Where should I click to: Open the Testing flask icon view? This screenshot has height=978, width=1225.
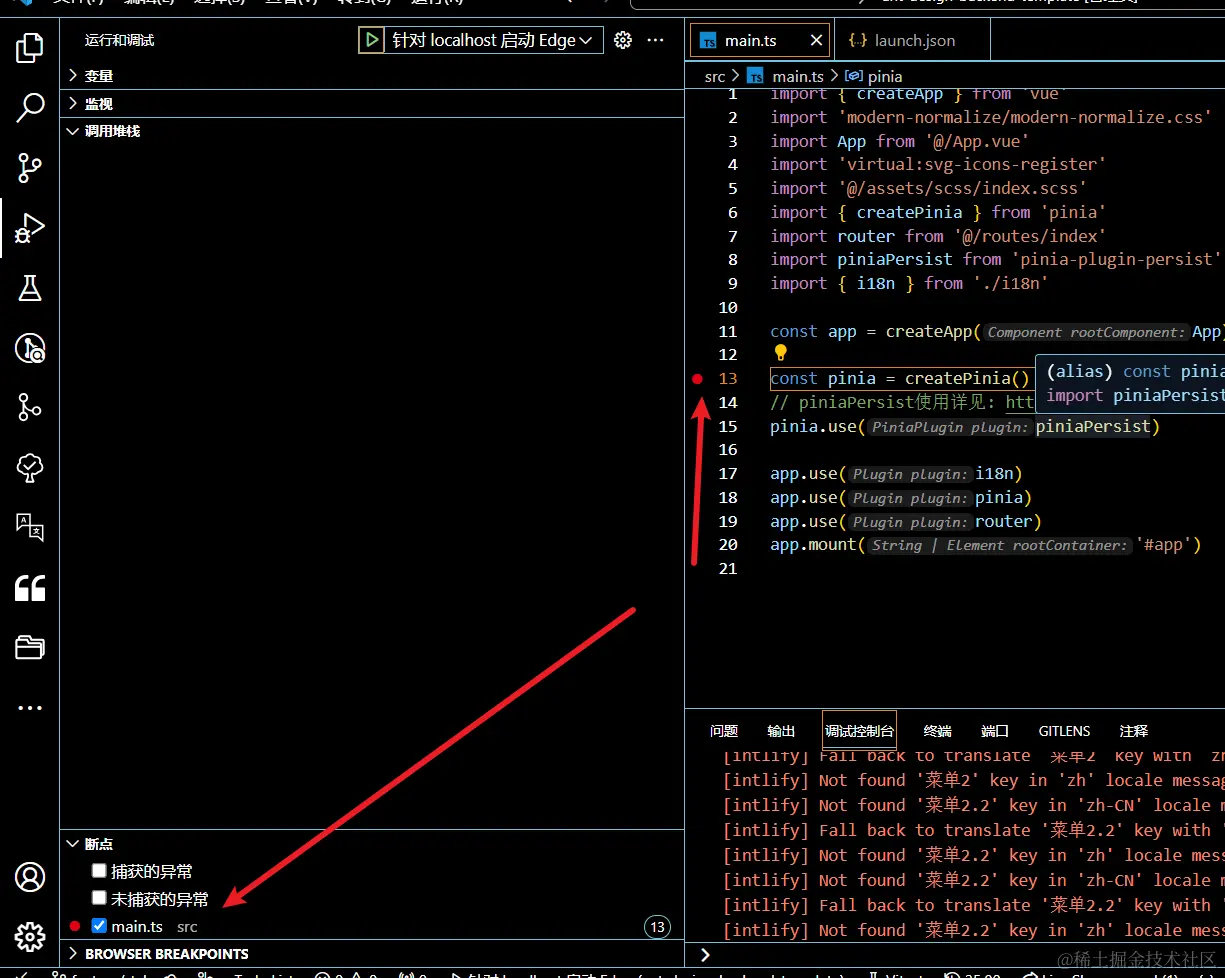pyautogui.click(x=30, y=288)
